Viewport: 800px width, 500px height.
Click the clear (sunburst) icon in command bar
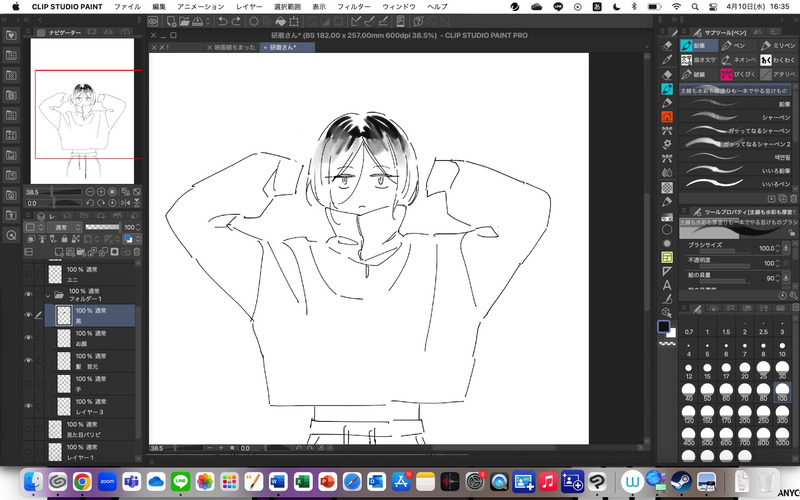click(x=254, y=21)
